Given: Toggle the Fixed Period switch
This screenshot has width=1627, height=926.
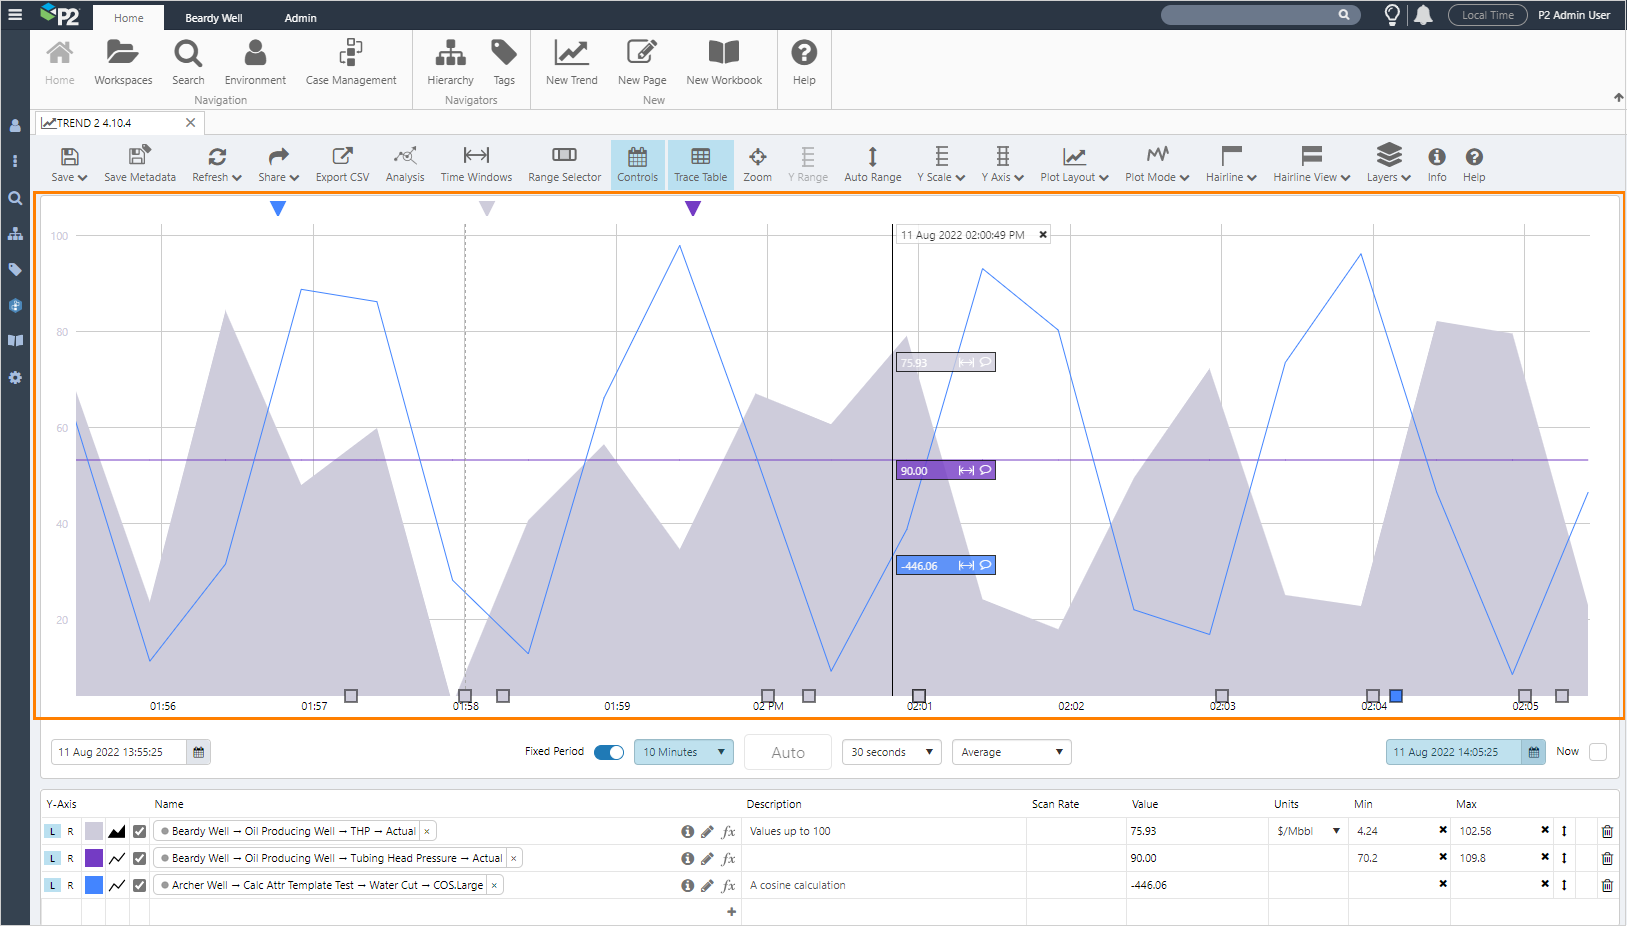Looking at the screenshot, I should (608, 752).
